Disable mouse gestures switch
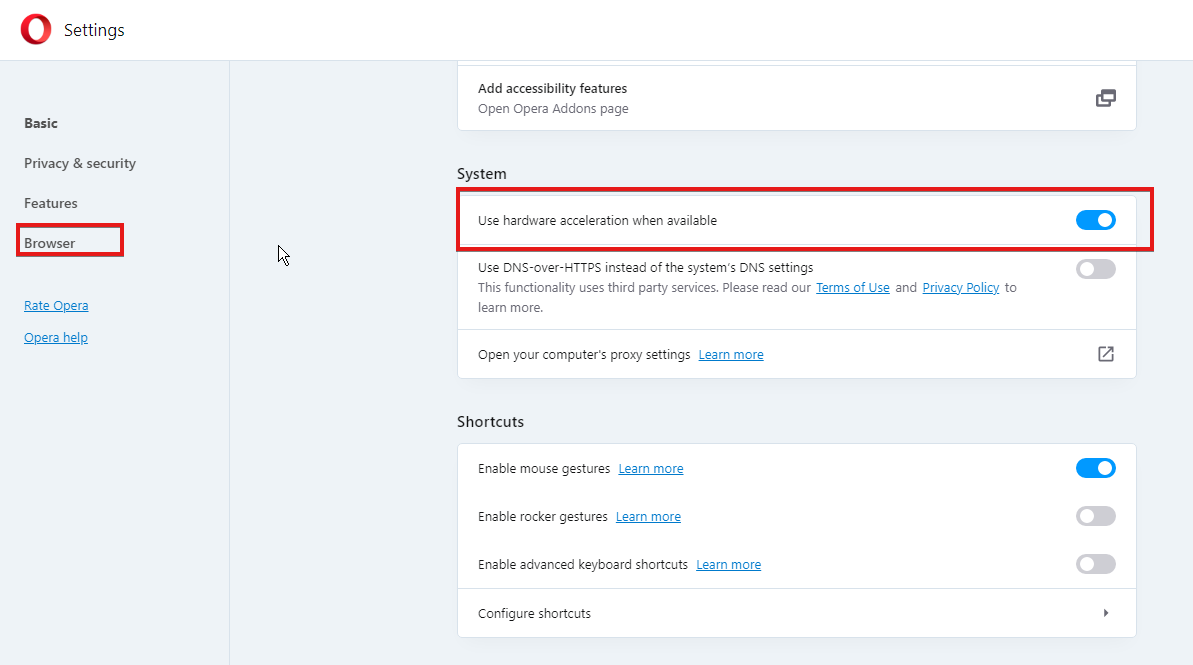Viewport: 1193px width, 665px height. (x=1096, y=468)
